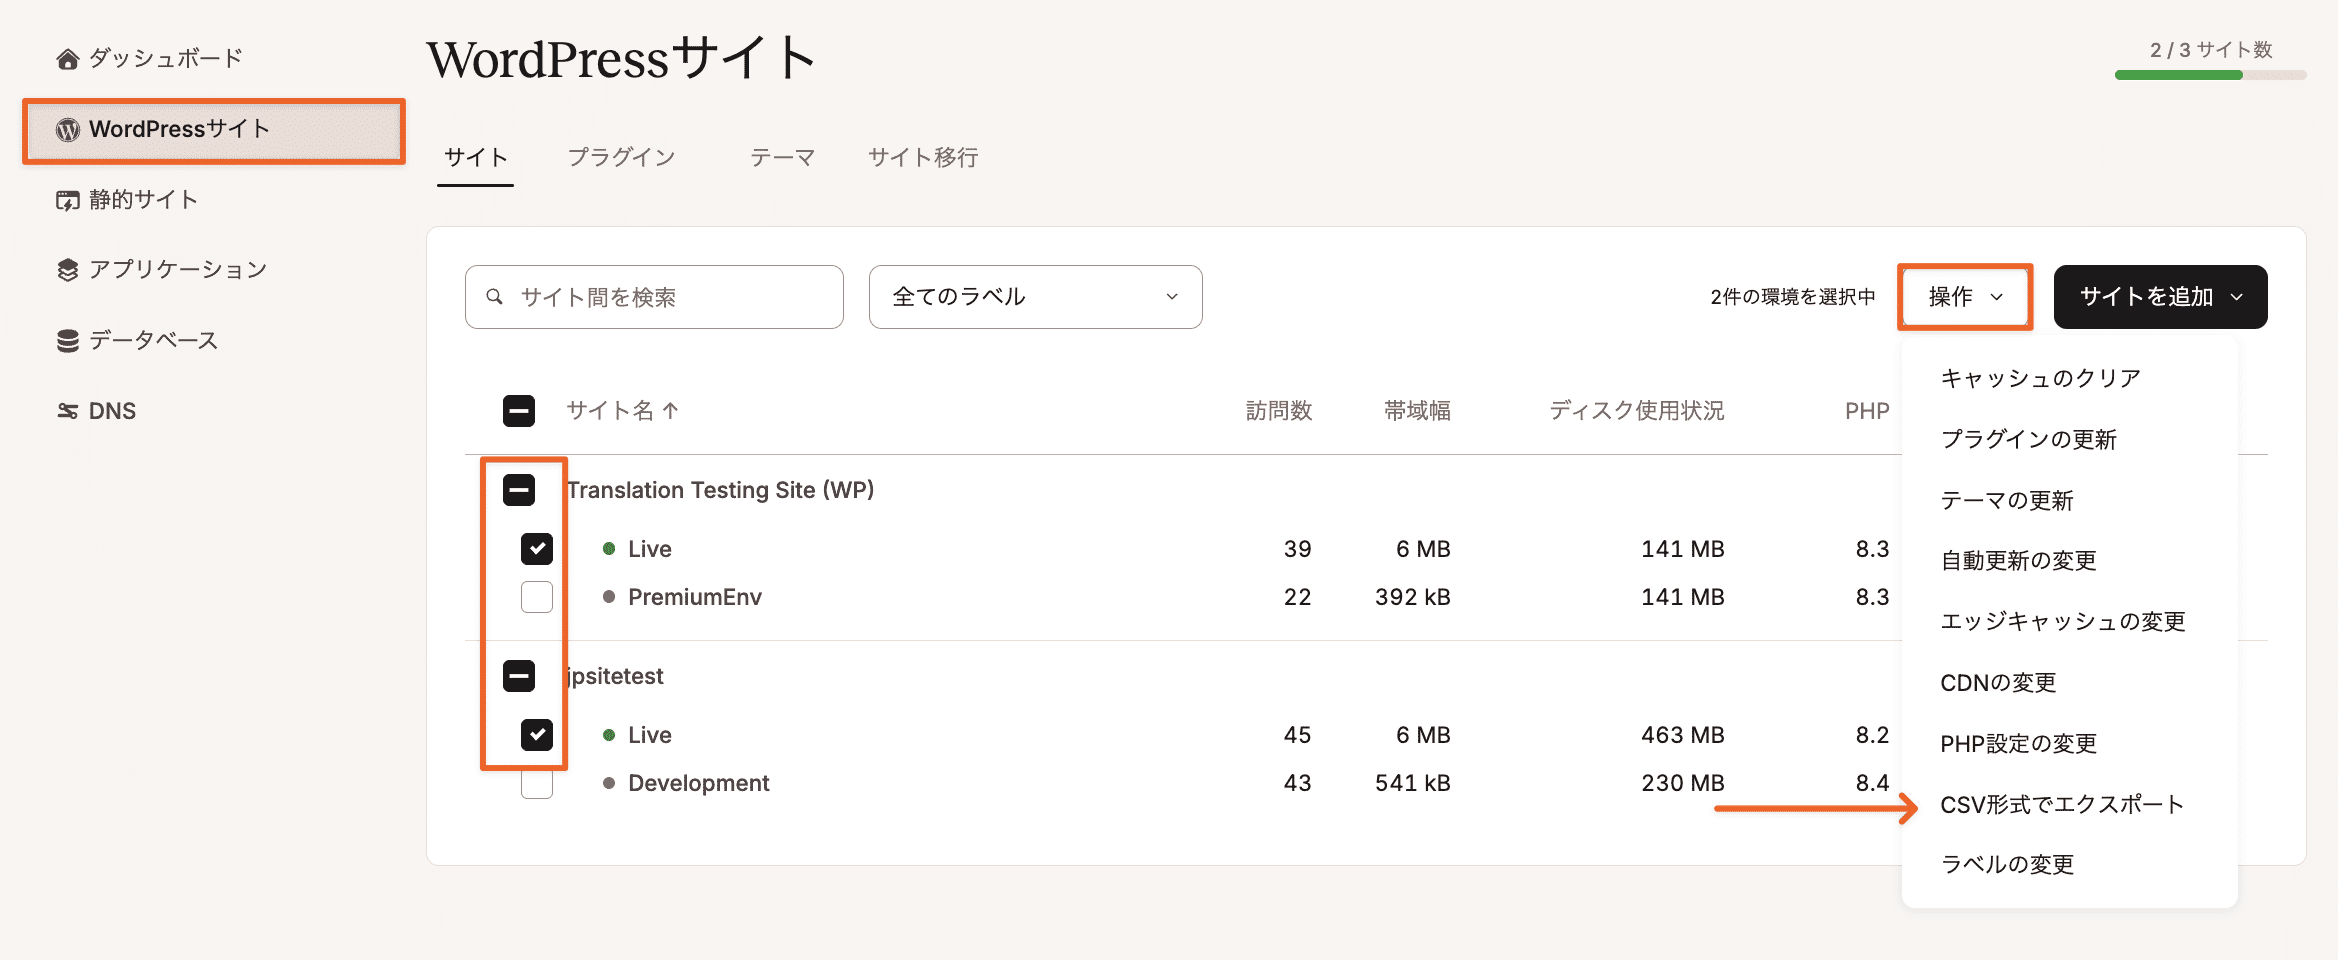Toggle the select-all checkbox in table header
Image resolution: width=2338 pixels, height=960 pixels.
519,411
